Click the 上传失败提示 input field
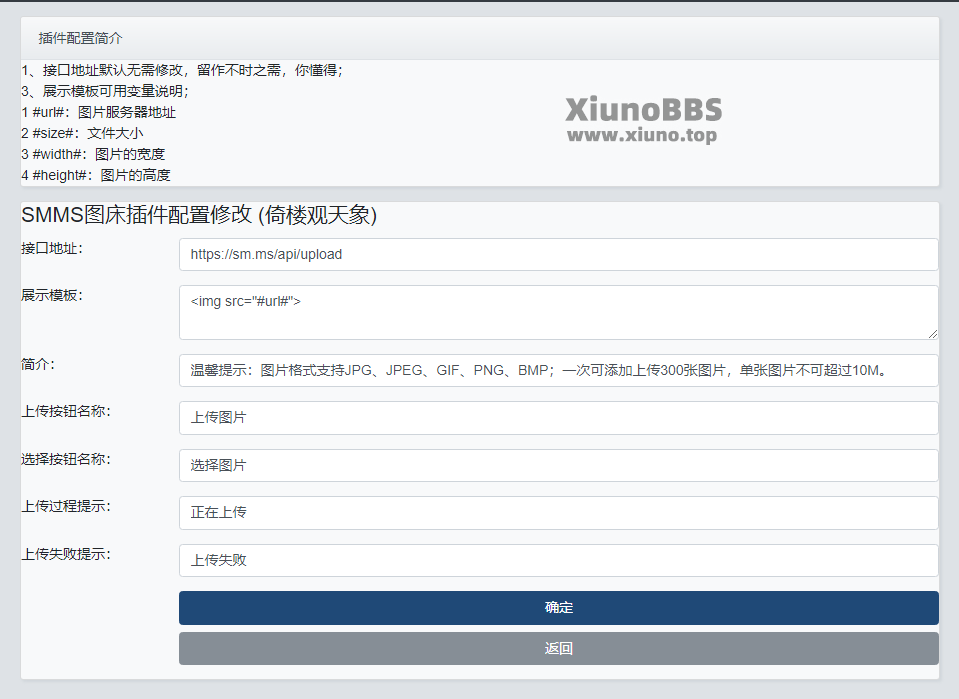Image resolution: width=959 pixels, height=699 pixels. tap(558, 560)
